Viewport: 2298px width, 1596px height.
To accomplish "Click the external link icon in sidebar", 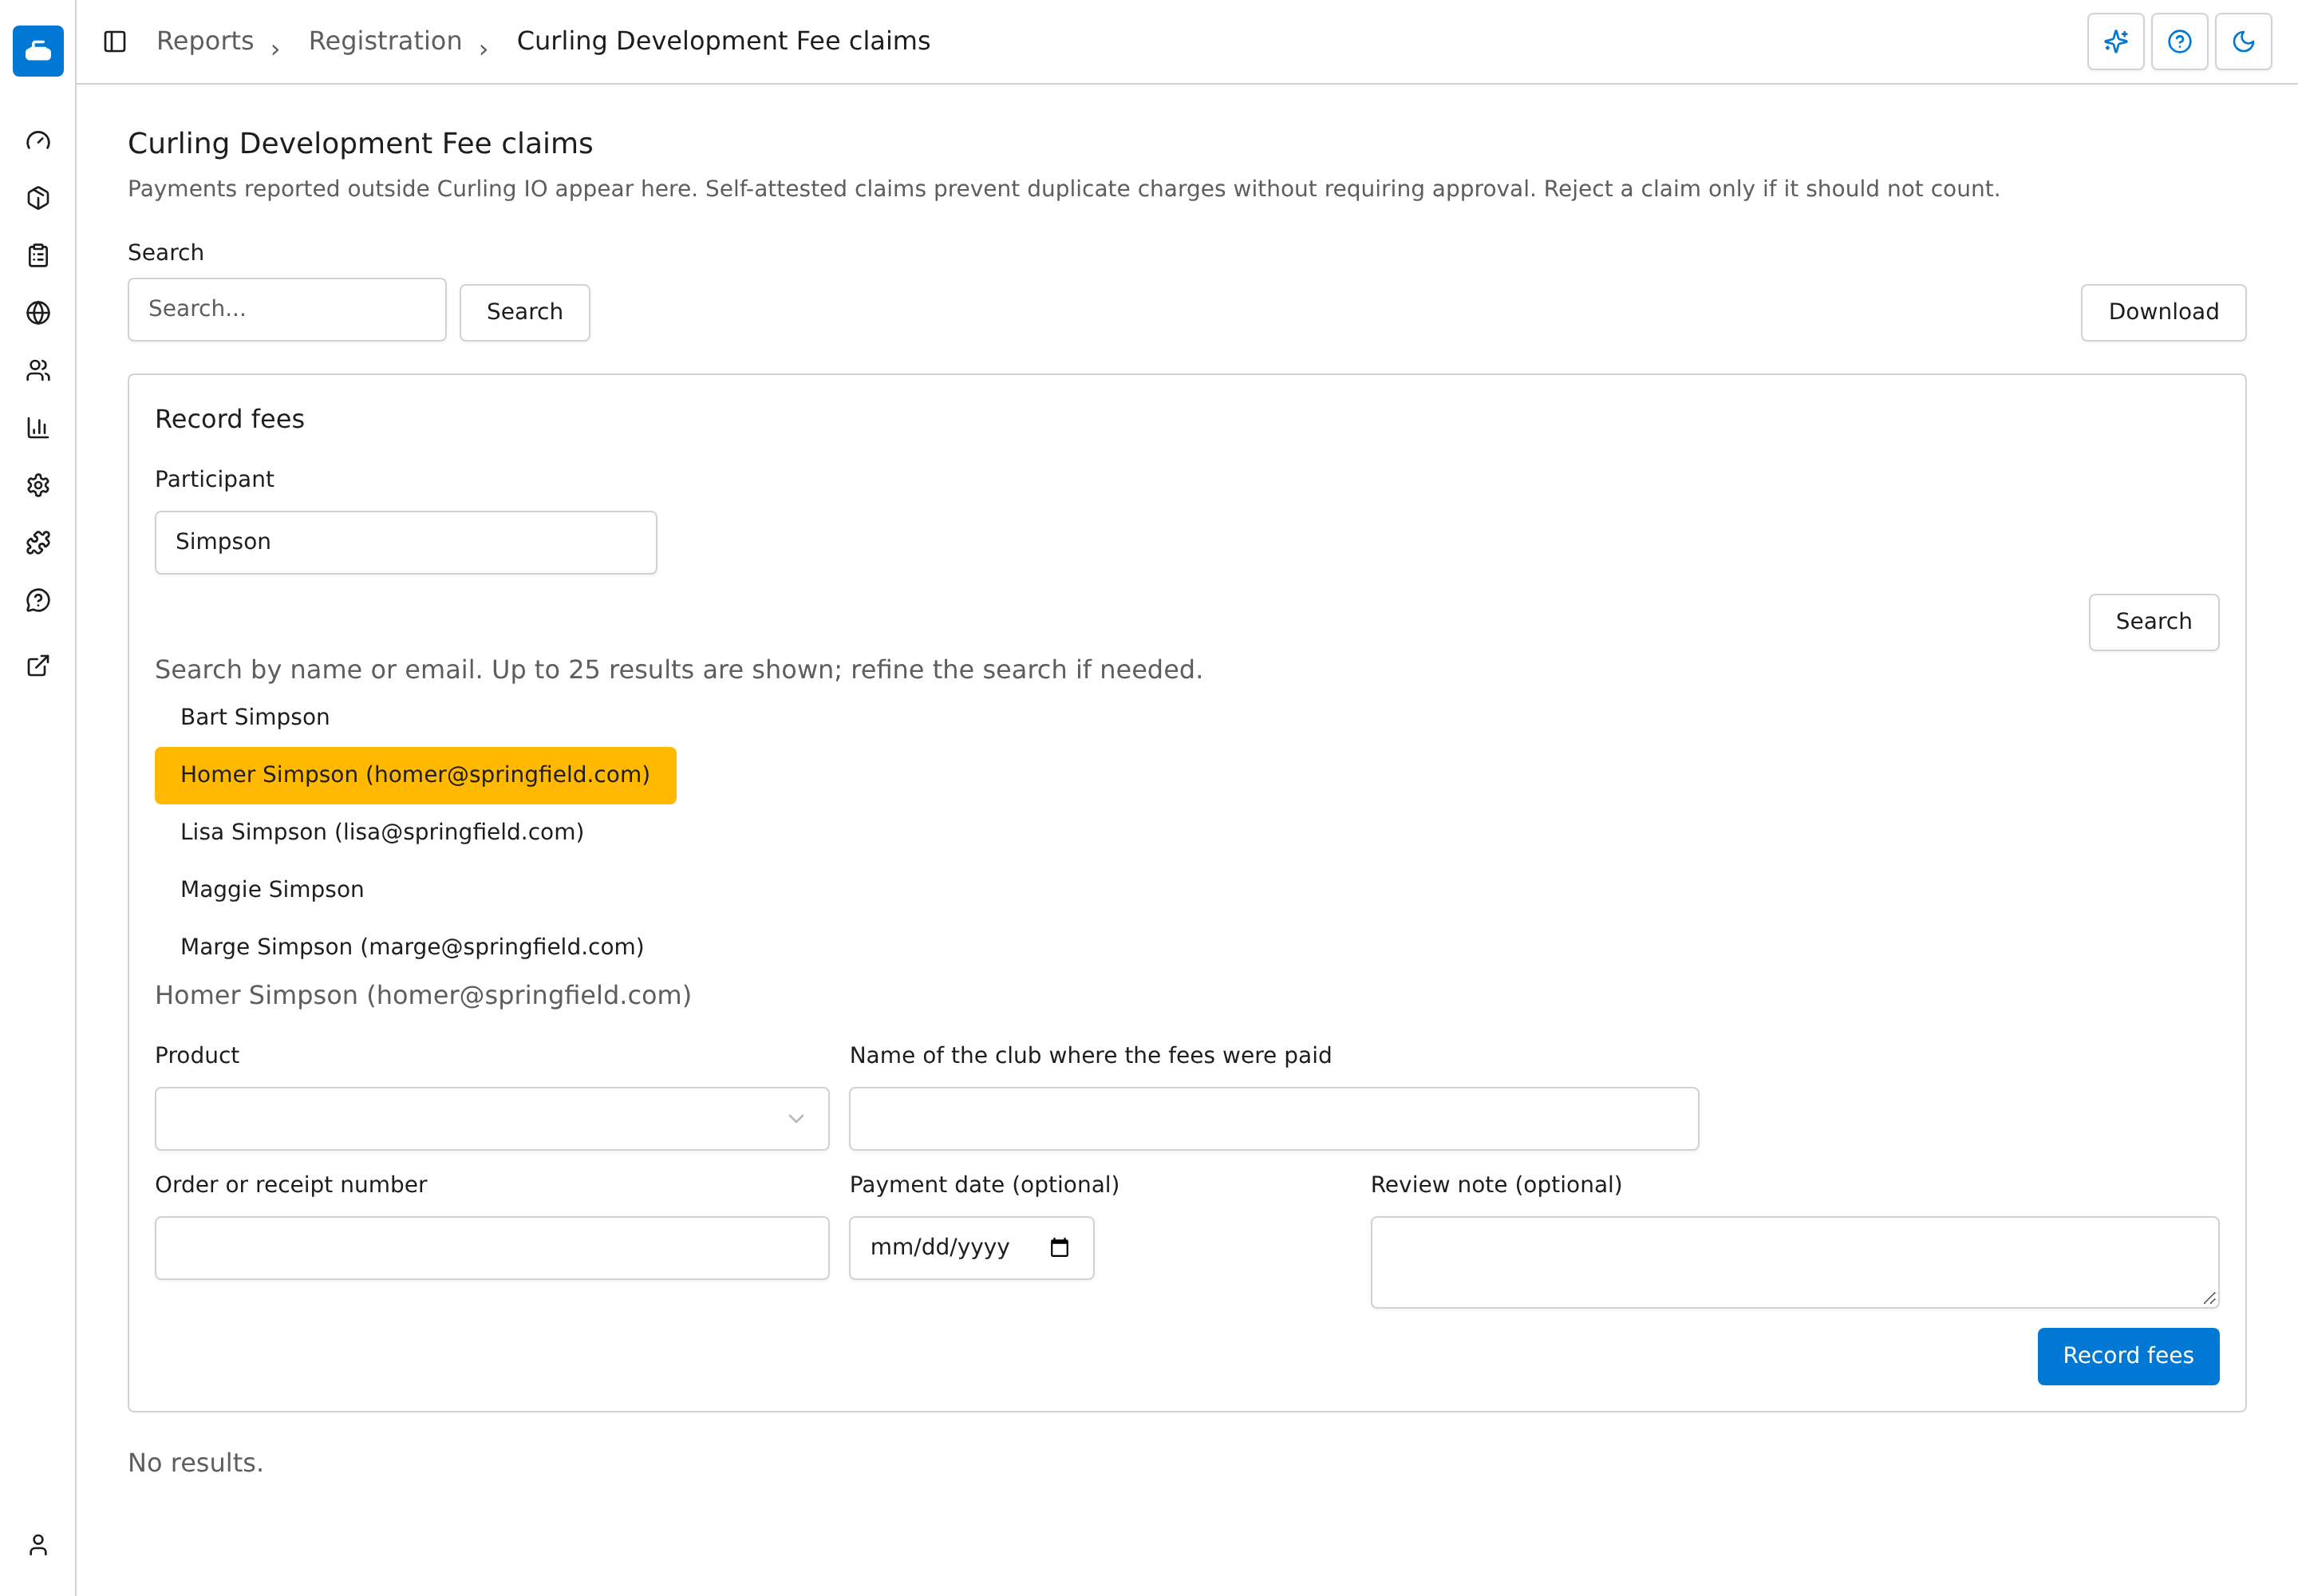I will tap(38, 666).
